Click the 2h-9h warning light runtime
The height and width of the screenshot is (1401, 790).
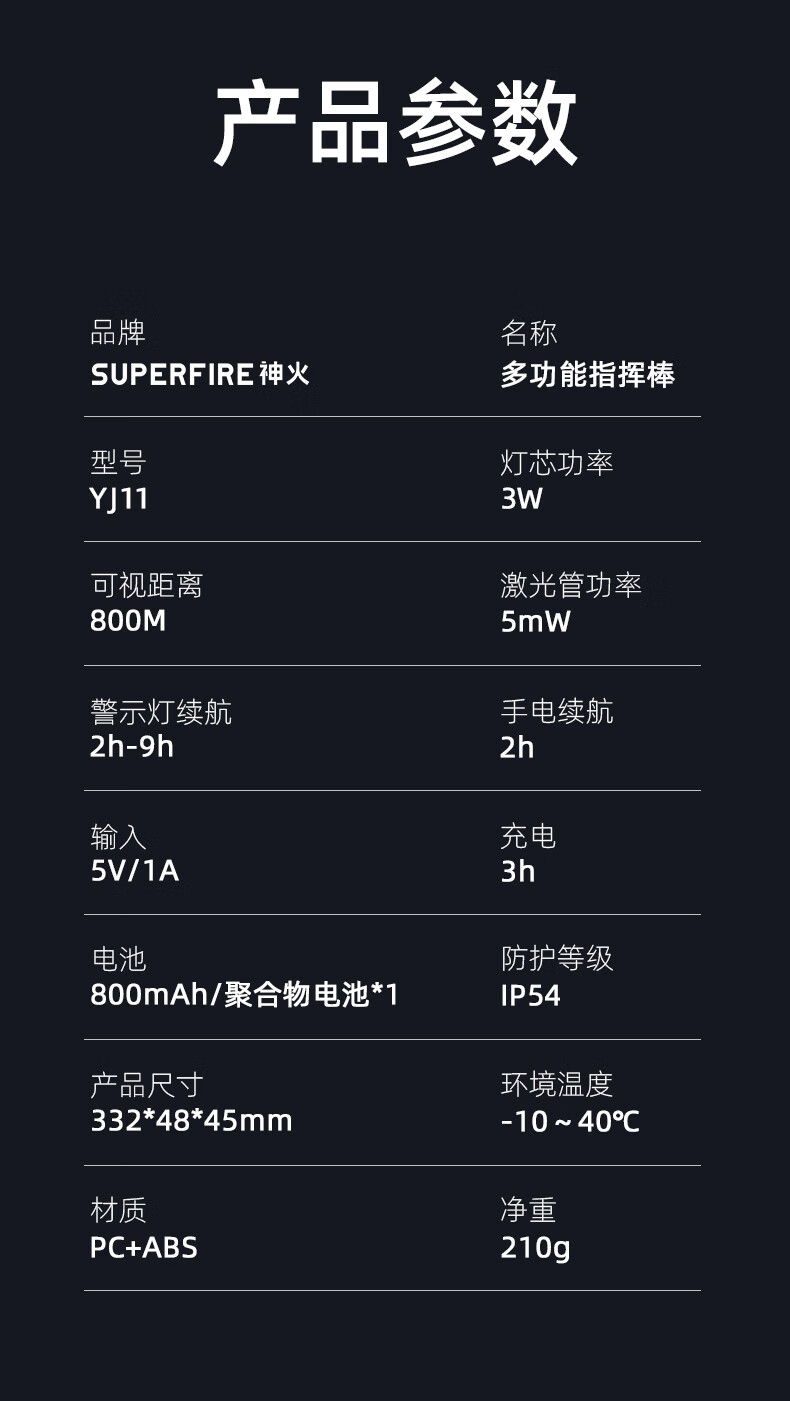(x=132, y=746)
